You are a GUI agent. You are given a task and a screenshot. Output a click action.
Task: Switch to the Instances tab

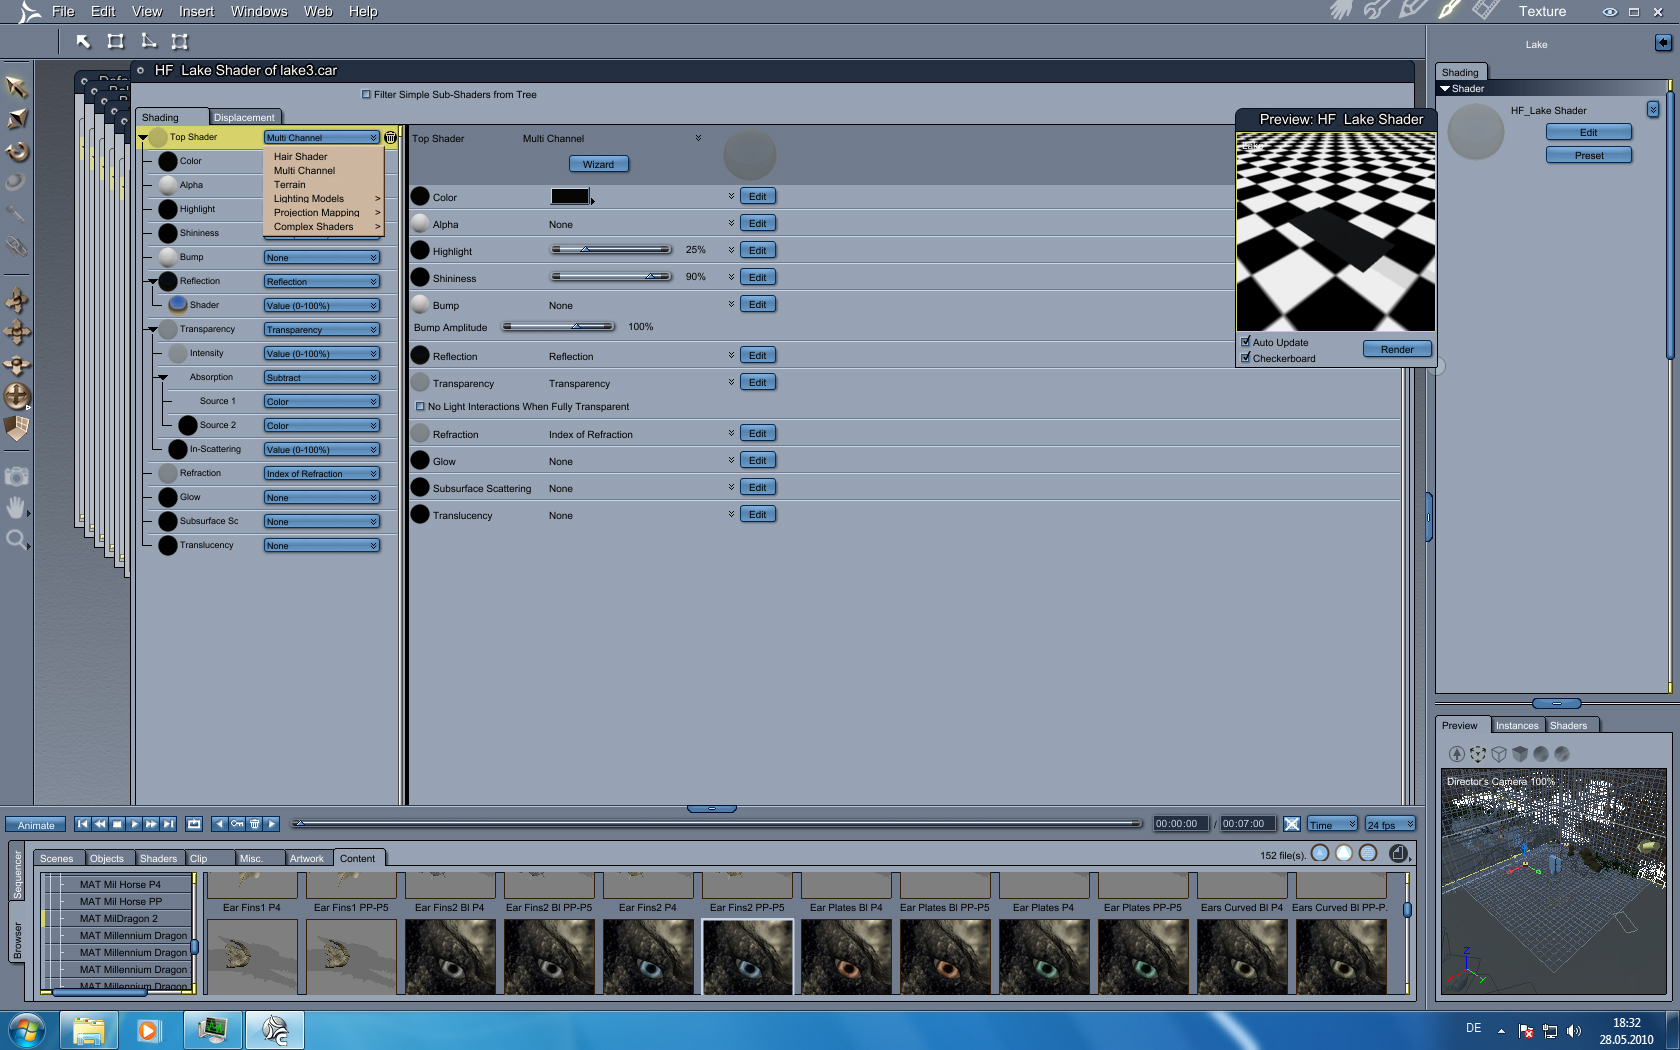click(1517, 726)
